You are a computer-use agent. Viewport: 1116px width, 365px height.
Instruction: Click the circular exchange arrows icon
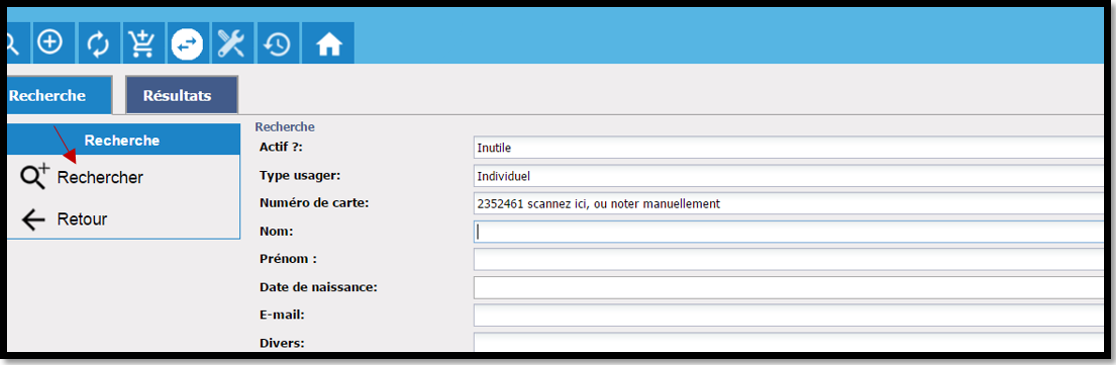click(x=187, y=43)
